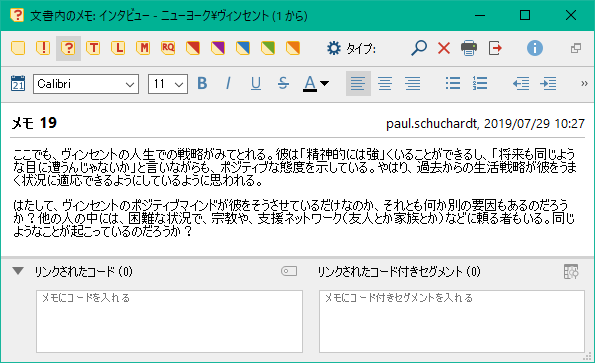Align text left
Image resolution: width=595 pixels, height=363 pixels.
[358, 83]
